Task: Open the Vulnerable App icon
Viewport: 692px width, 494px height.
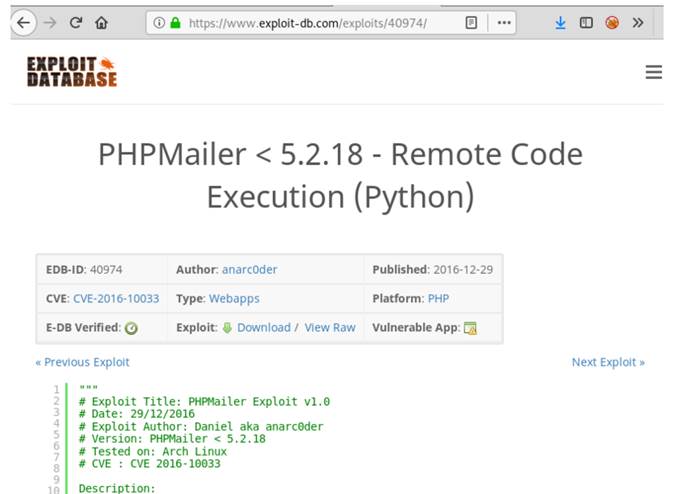Action: [x=470, y=328]
